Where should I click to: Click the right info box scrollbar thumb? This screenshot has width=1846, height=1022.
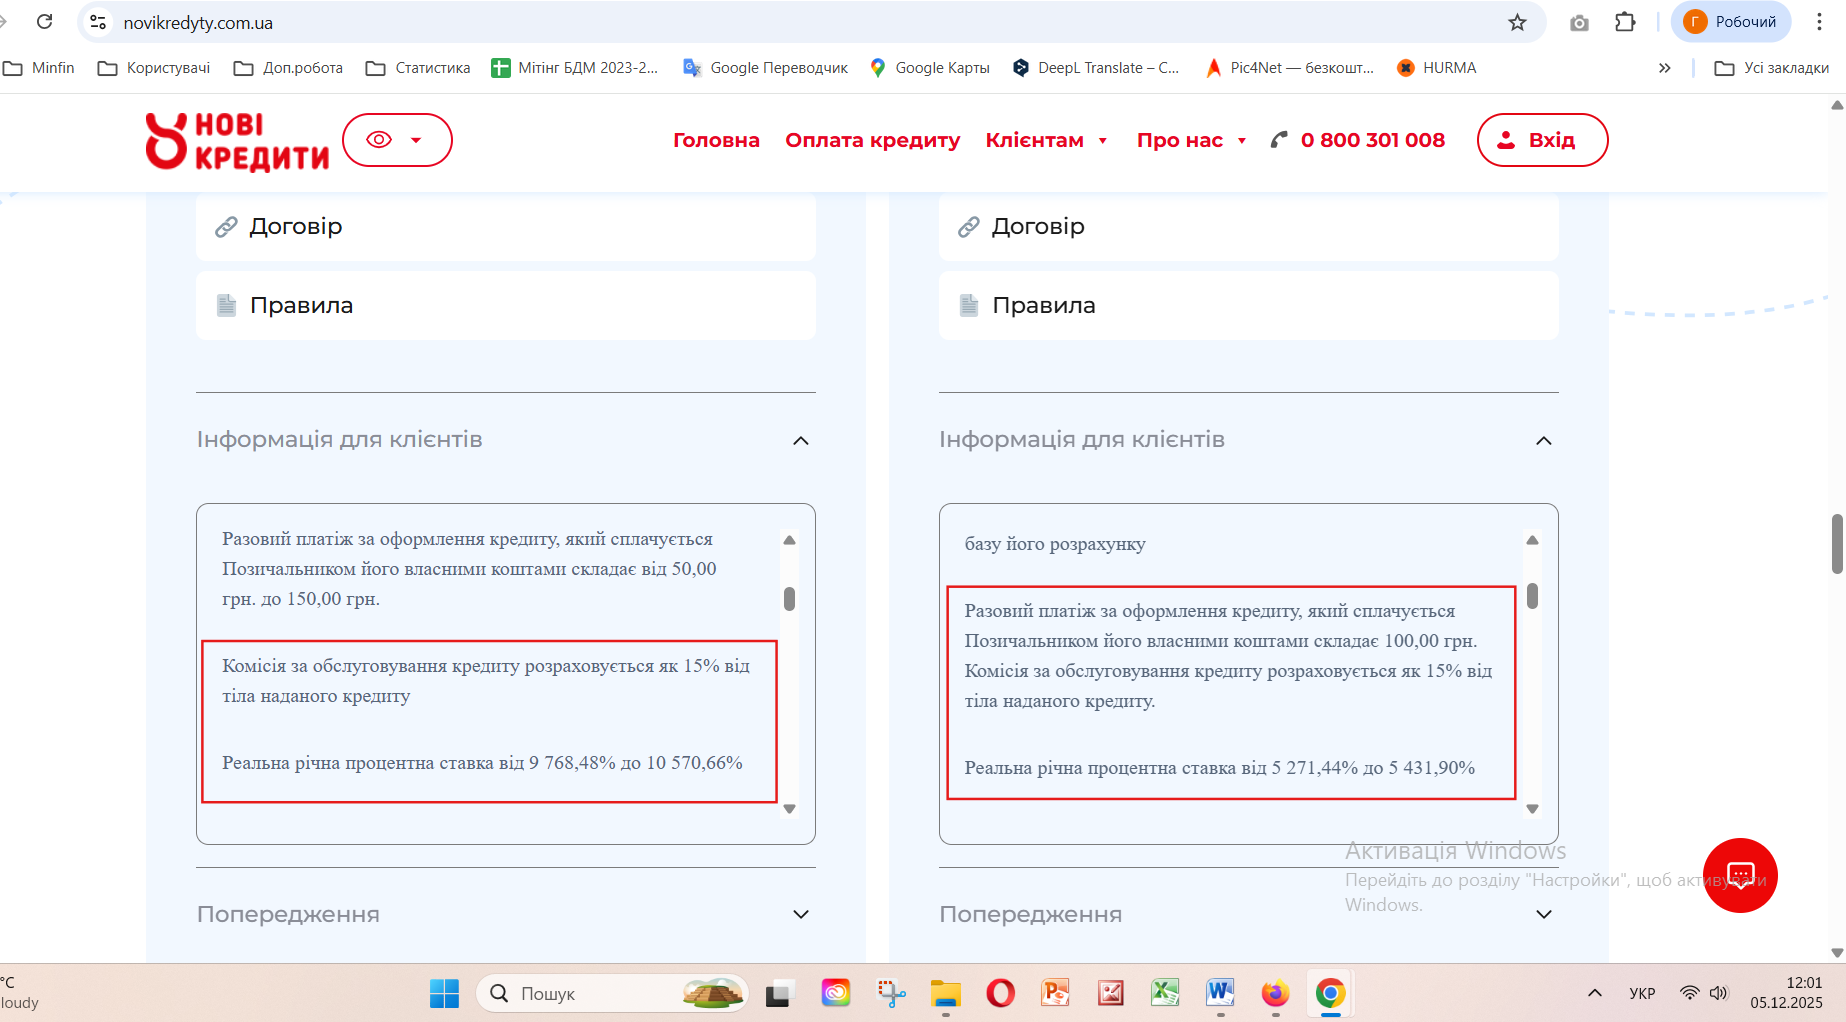click(x=1532, y=596)
